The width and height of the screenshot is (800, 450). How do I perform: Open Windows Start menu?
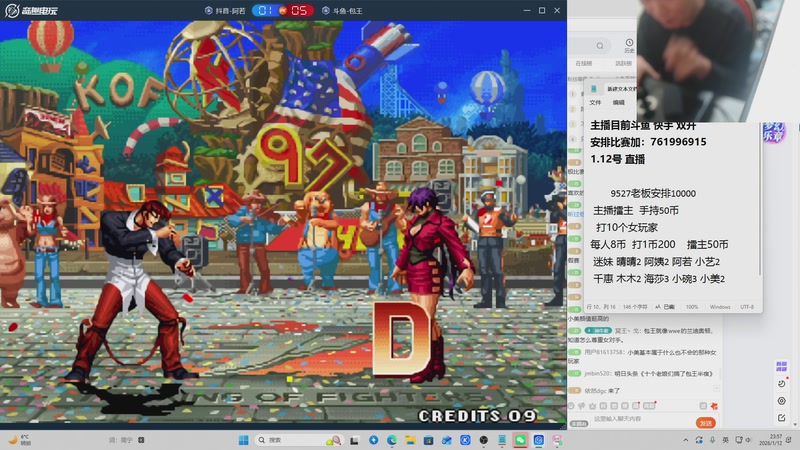[x=243, y=440]
